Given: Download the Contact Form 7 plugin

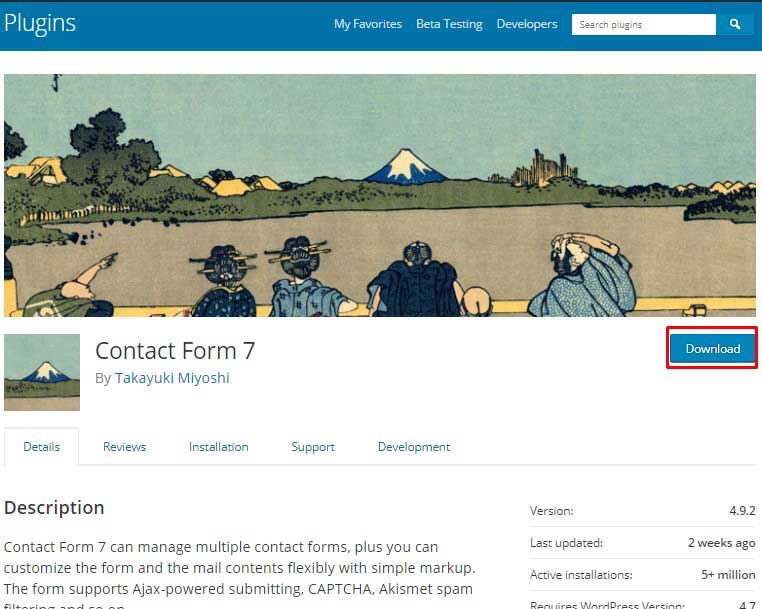Looking at the screenshot, I should pyautogui.click(x=713, y=348).
